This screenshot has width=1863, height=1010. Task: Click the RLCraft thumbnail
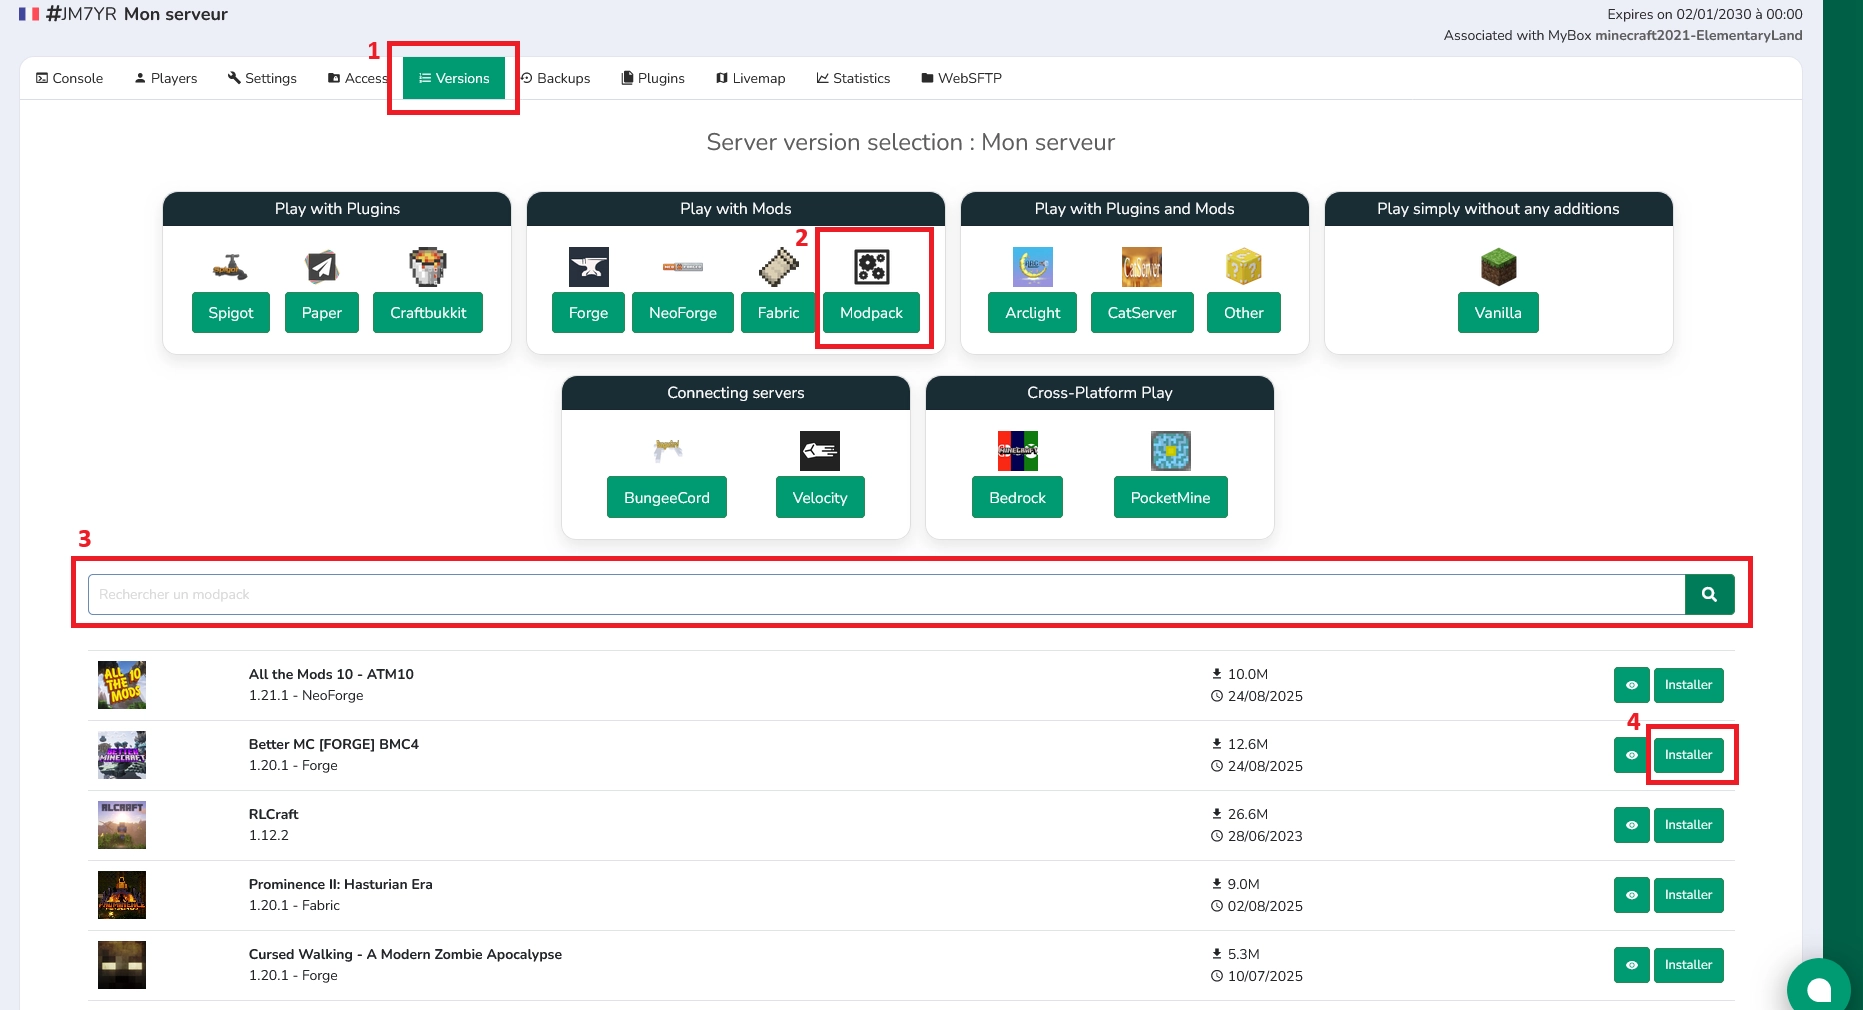[122, 825]
